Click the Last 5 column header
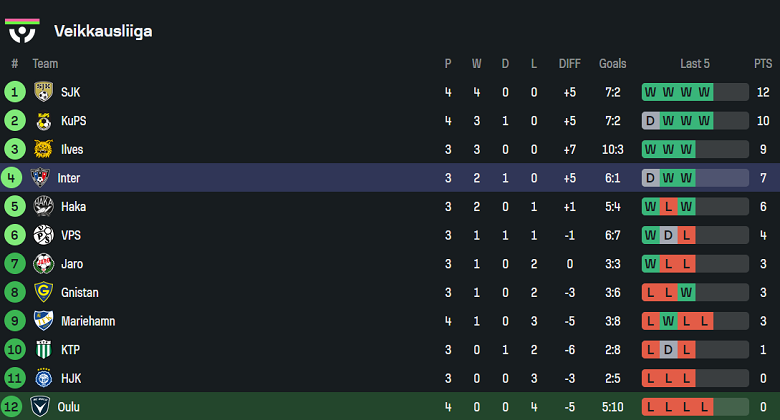 (694, 63)
